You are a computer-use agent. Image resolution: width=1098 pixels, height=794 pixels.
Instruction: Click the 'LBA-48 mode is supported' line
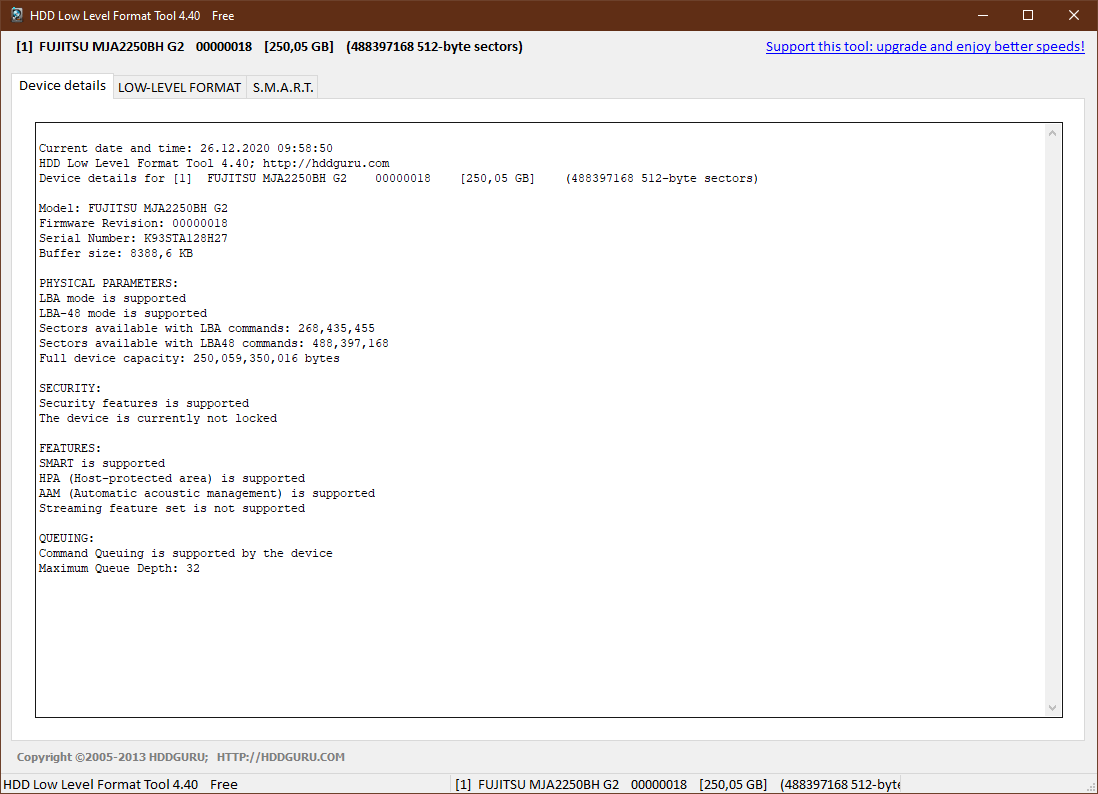coord(123,314)
